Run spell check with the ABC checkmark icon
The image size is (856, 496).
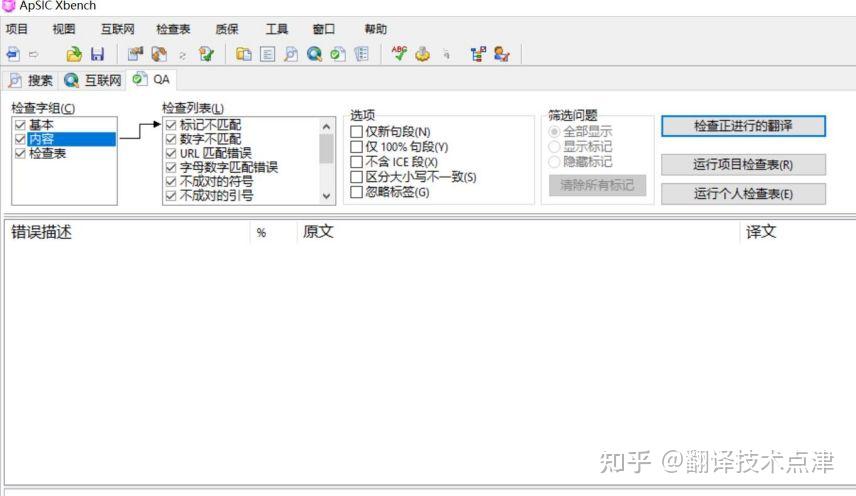(399, 53)
